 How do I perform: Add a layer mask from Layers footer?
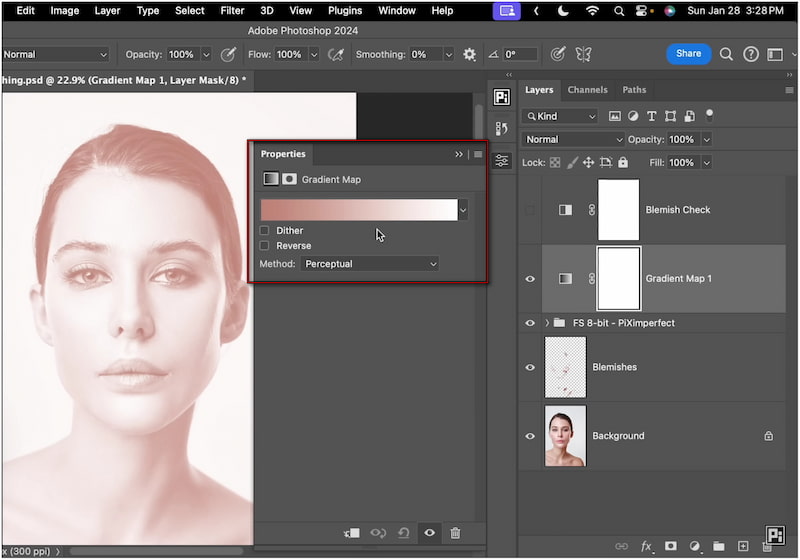click(671, 547)
